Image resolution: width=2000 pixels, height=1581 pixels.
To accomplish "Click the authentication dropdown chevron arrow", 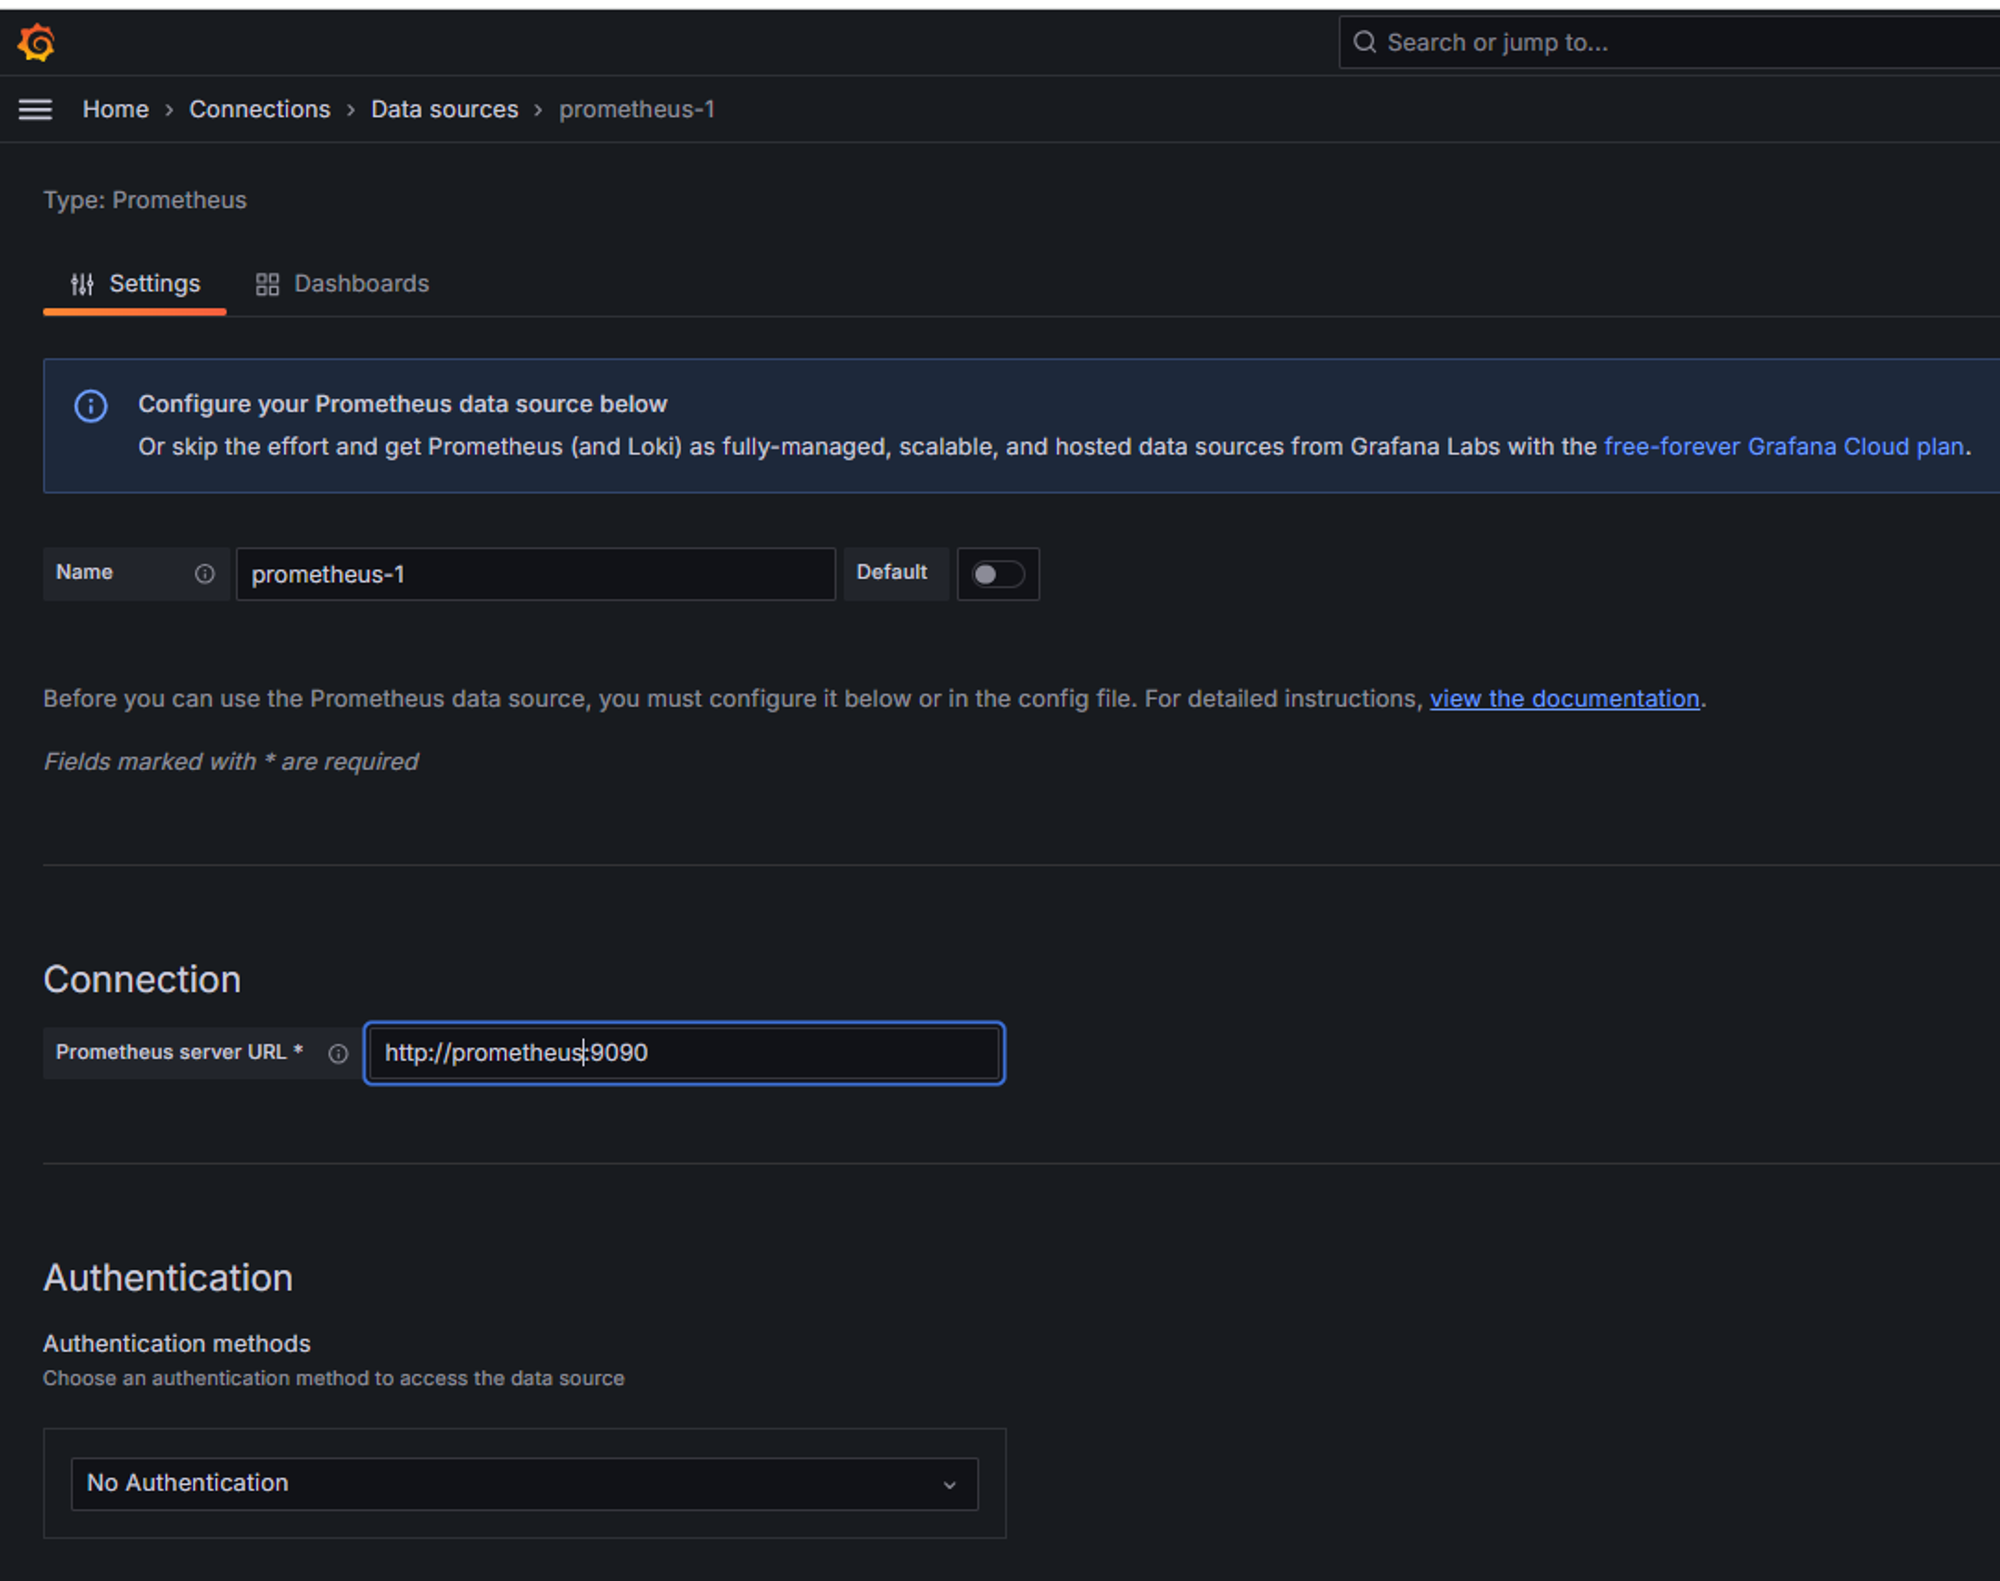I will coord(949,1485).
